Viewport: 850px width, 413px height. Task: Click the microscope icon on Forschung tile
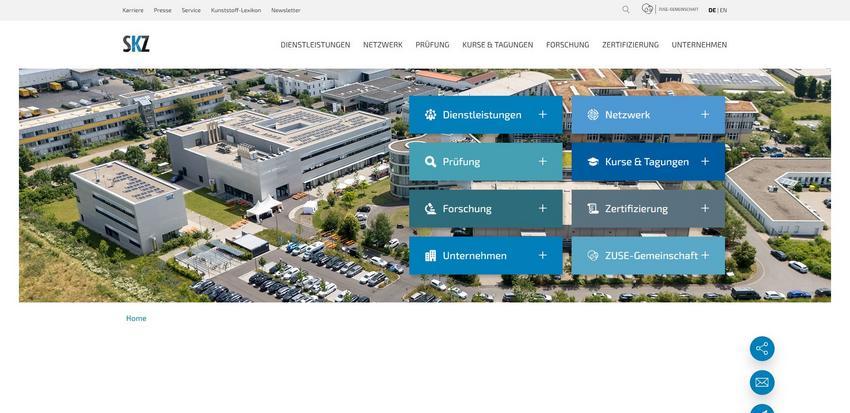click(x=430, y=209)
